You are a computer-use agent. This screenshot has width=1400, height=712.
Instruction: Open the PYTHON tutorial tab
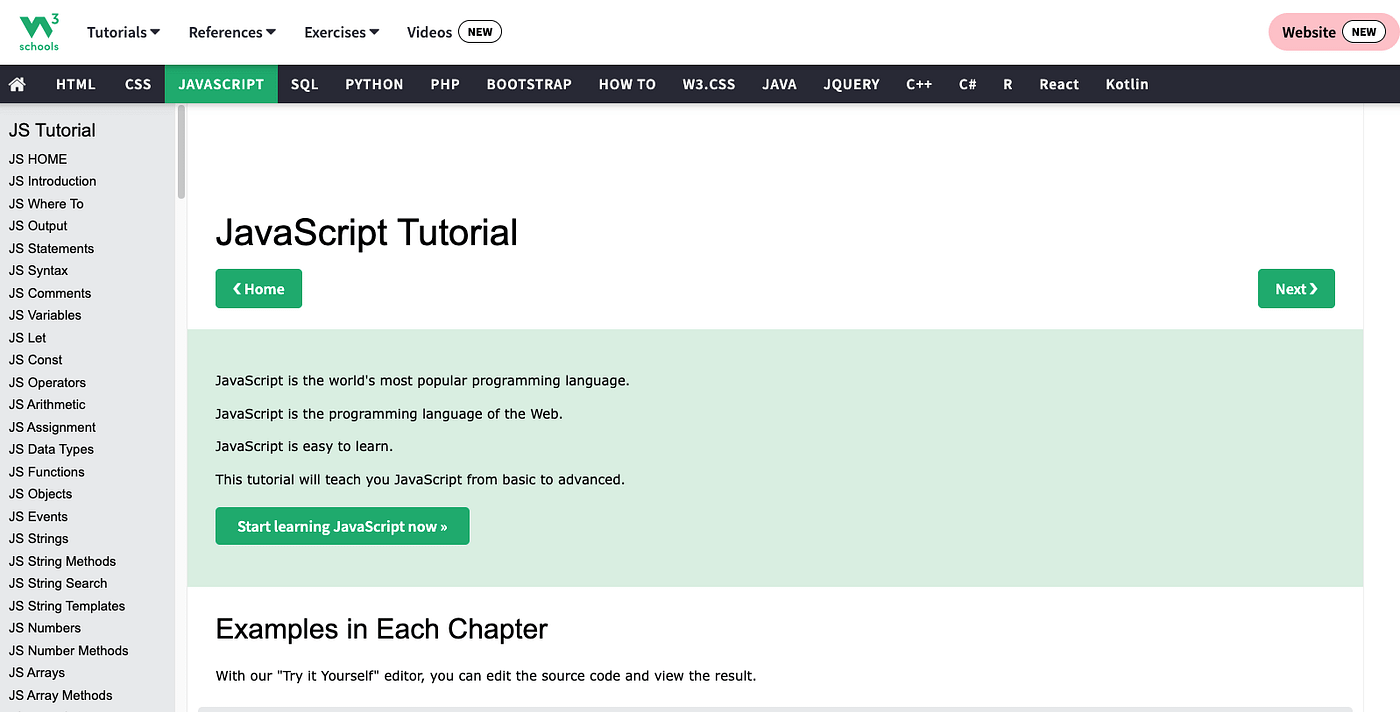click(x=374, y=84)
